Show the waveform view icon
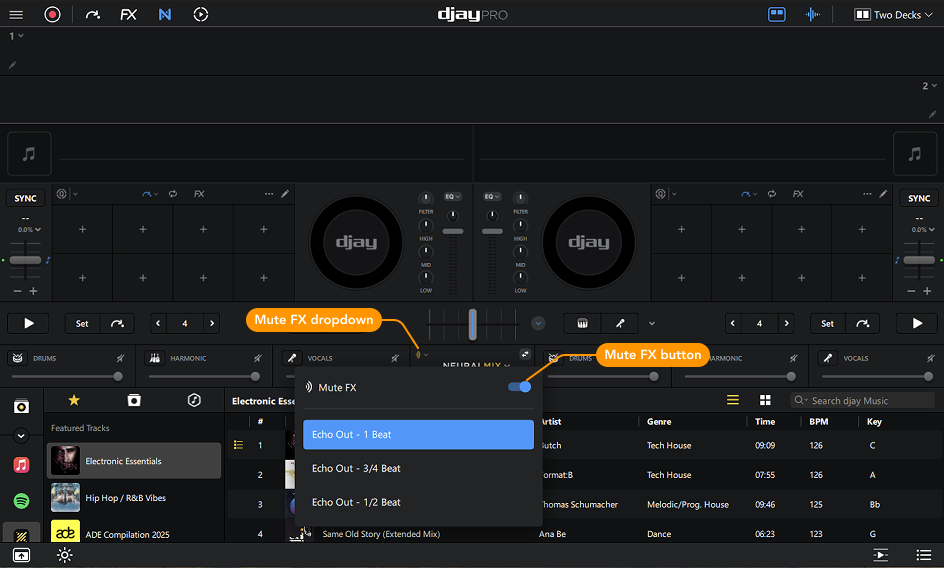Viewport: 944px width, 568px height. [x=813, y=14]
